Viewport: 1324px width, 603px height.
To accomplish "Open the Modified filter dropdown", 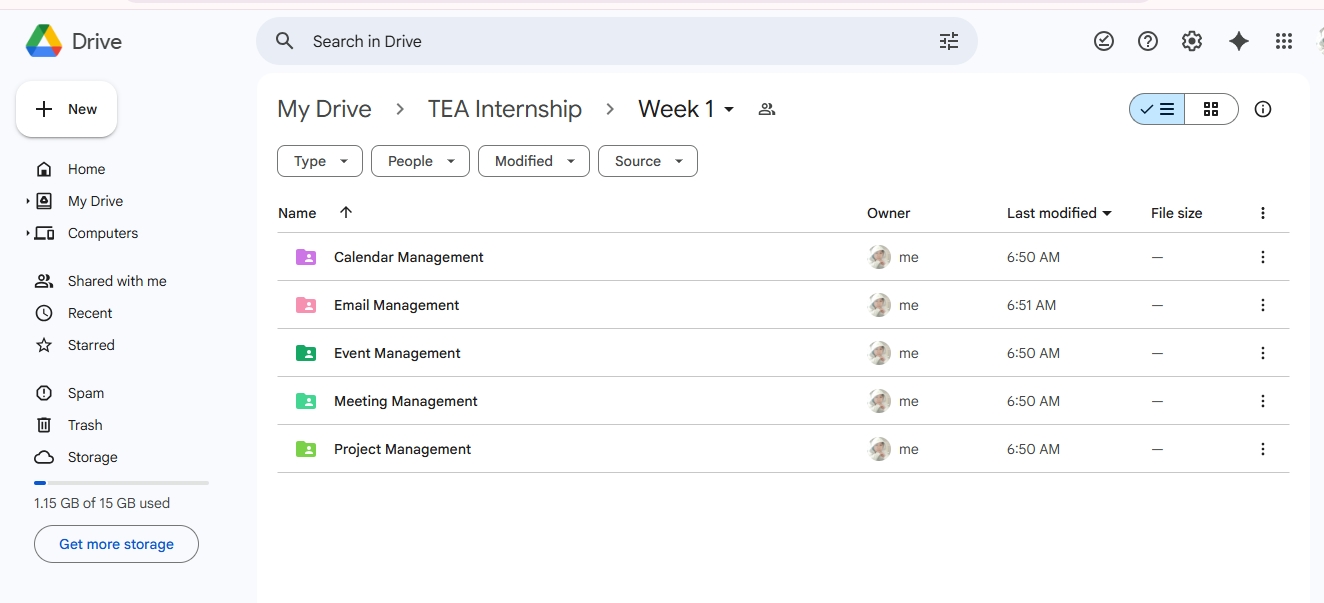I will click(x=533, y=161).
